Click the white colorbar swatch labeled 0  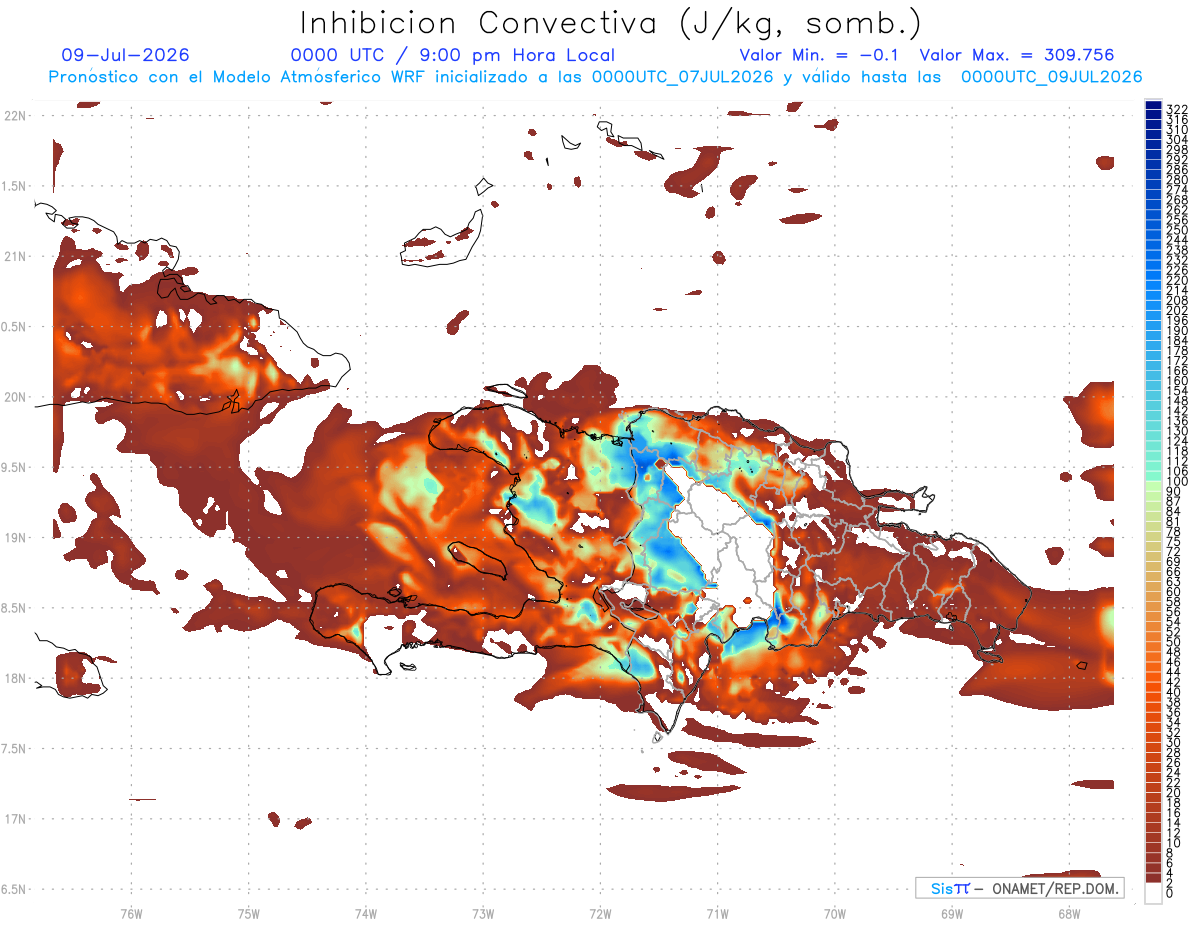1153,893
